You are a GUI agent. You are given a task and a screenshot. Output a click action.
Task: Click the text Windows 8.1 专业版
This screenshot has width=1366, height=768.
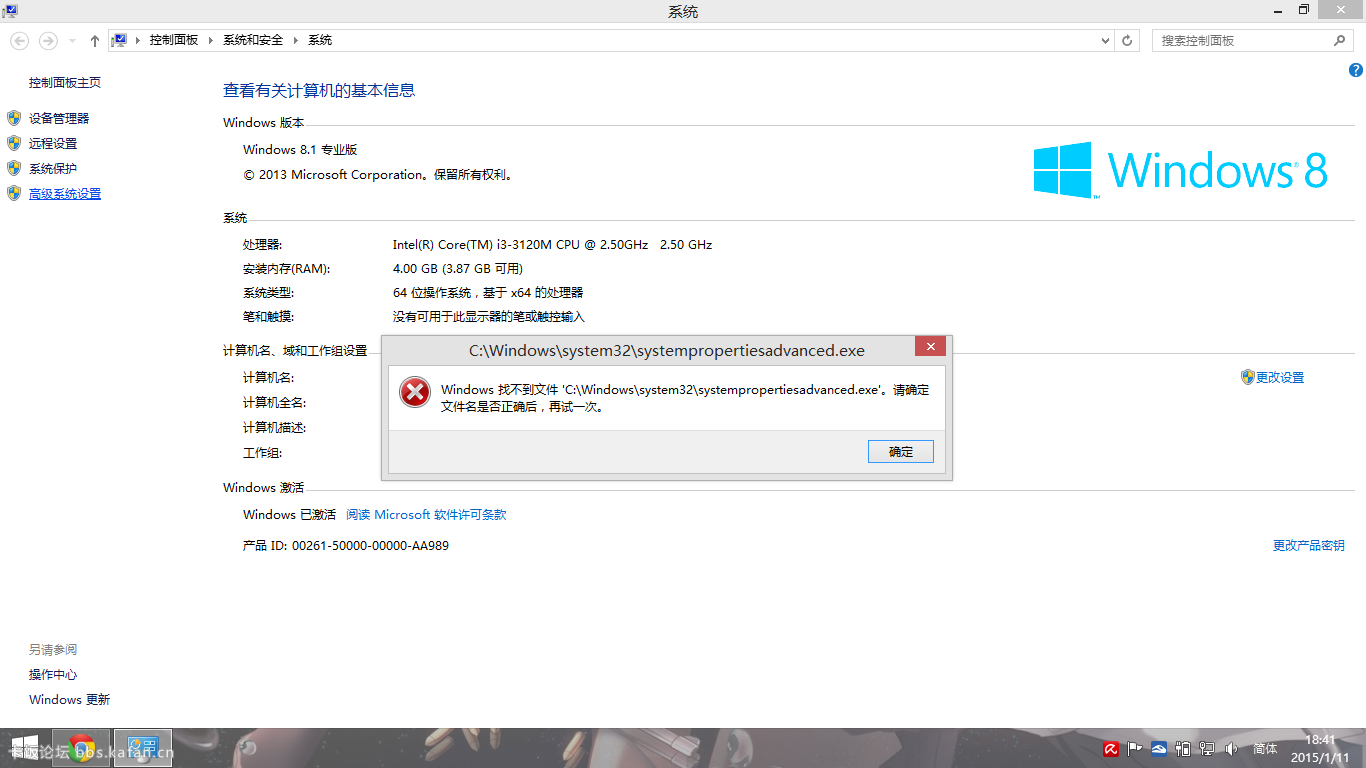(300, 149)
